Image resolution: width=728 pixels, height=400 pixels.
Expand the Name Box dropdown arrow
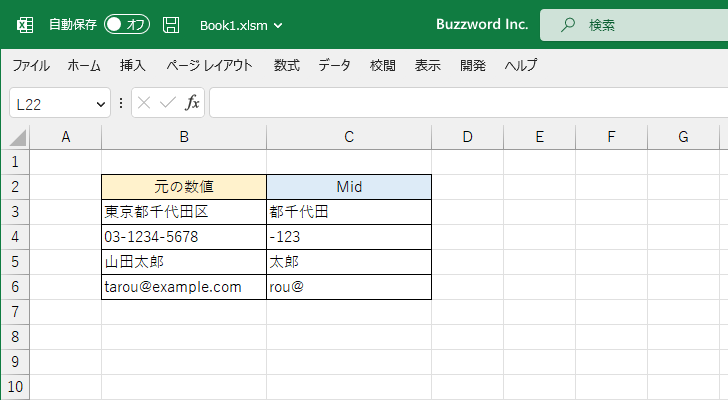coord(100,103)
